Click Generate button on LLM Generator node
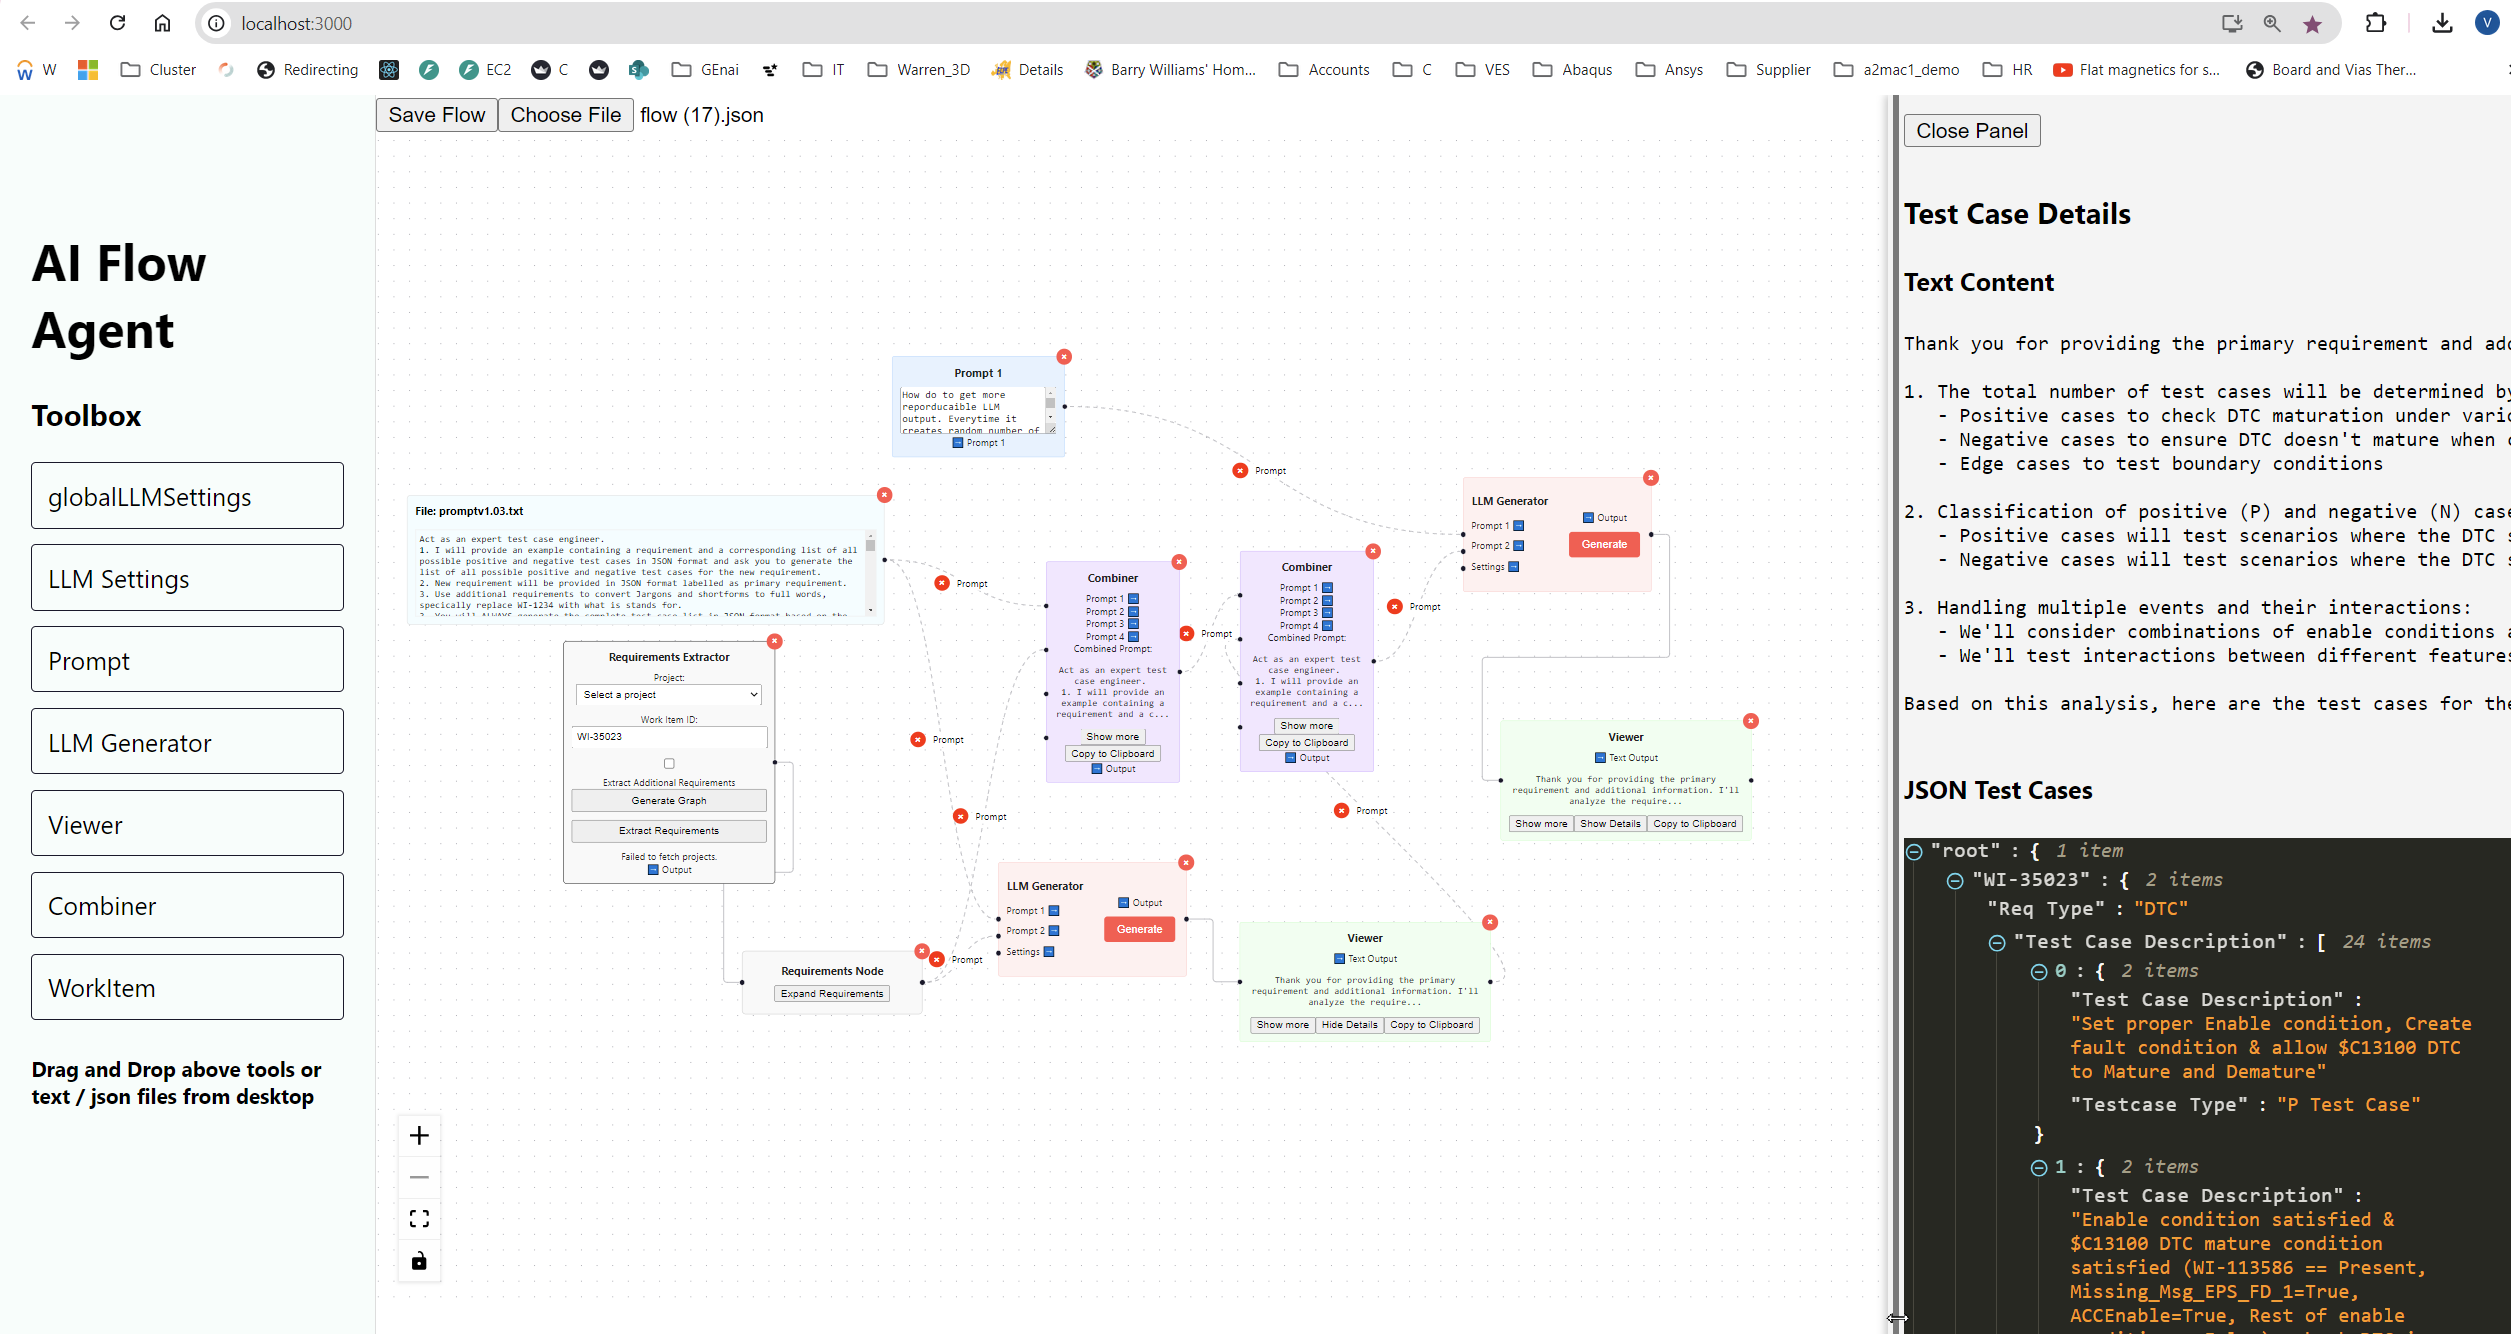The image size is (2511, 1334). [1603, 542]
